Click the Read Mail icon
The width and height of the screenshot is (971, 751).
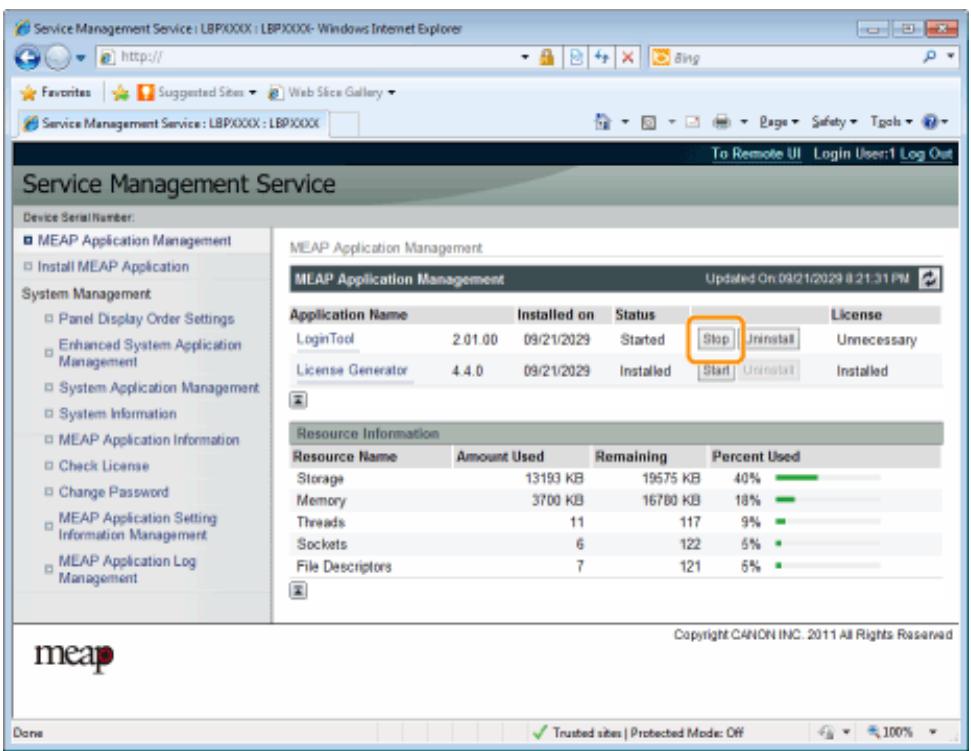tap(692, 123)
